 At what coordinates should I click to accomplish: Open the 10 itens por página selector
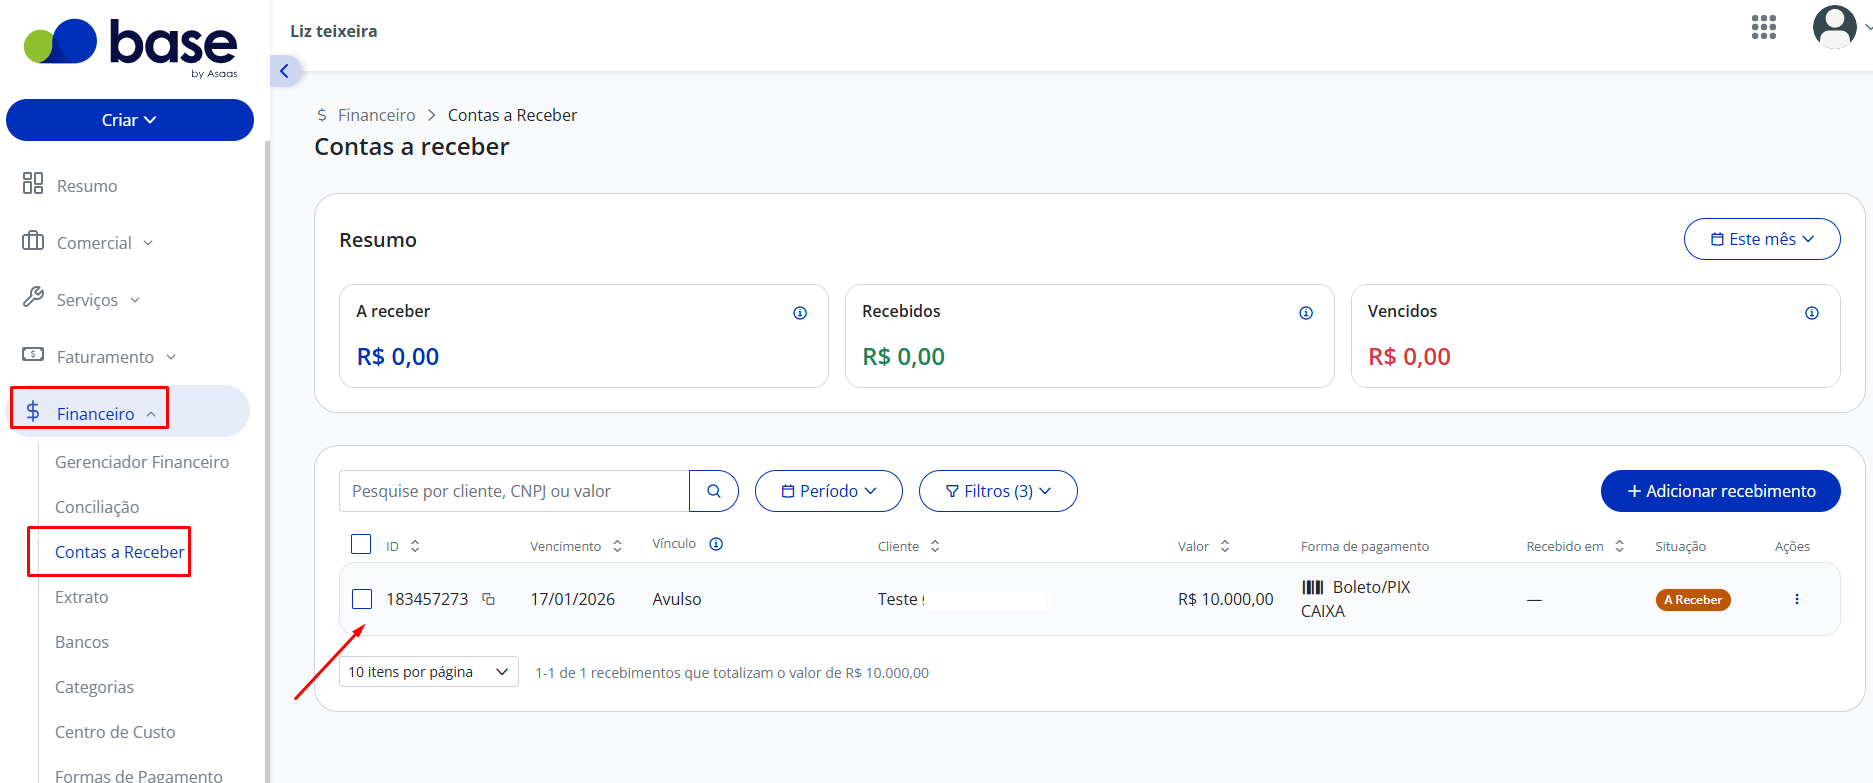pyautogui.click(x=429, y=672)
